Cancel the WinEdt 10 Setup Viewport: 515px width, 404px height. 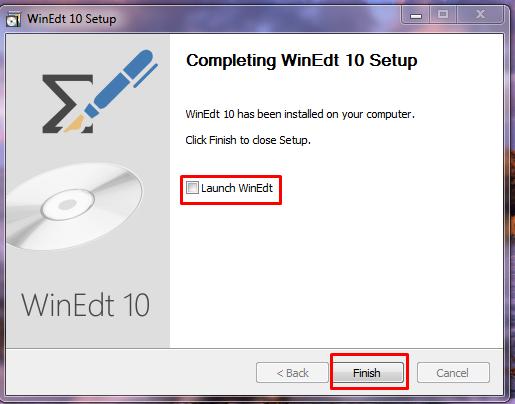tap(453, 373)
